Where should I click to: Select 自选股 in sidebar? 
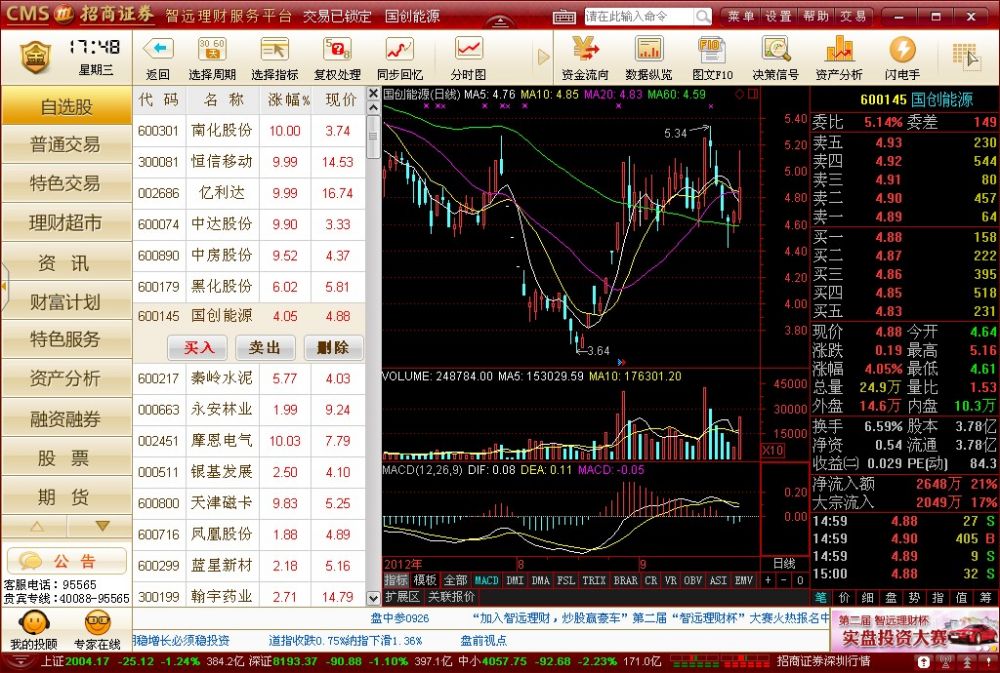click(x=66, y=106)
